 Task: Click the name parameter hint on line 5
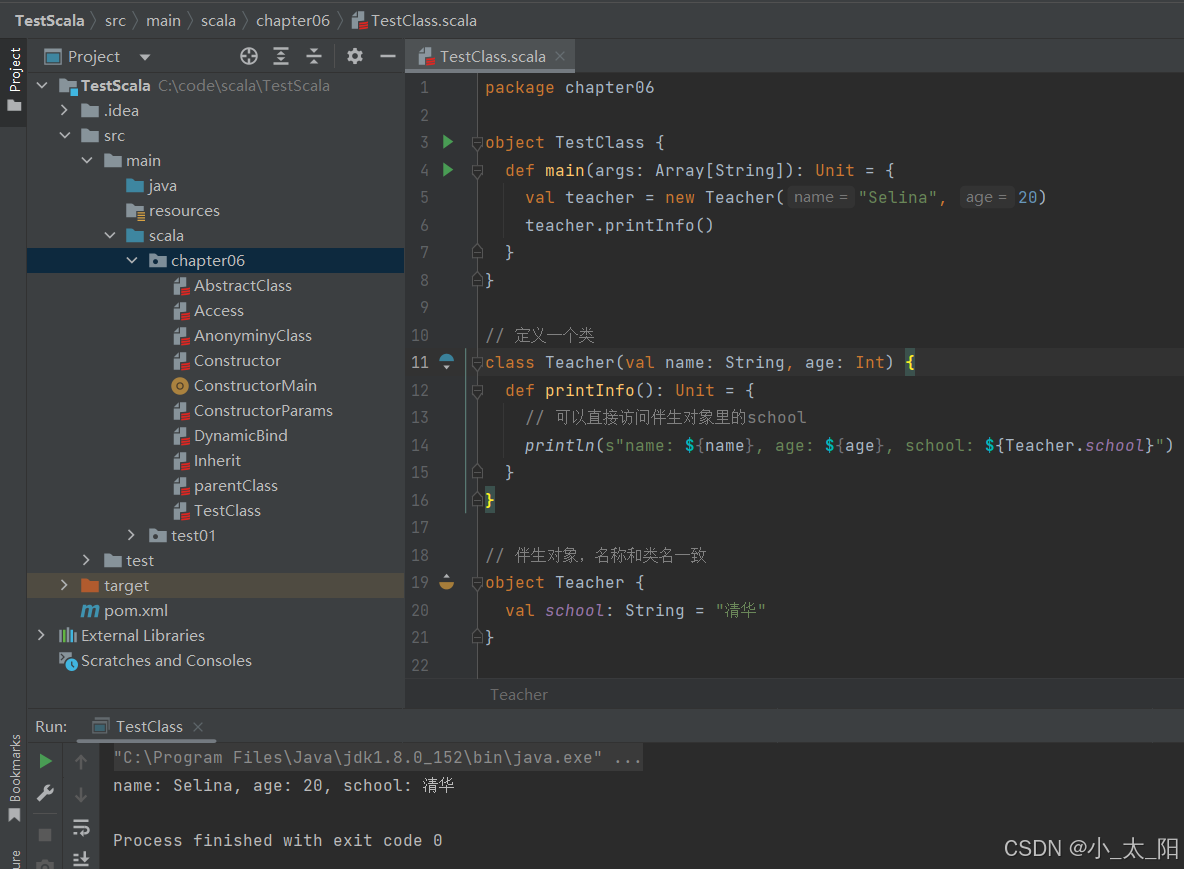[x=821, y=197]
